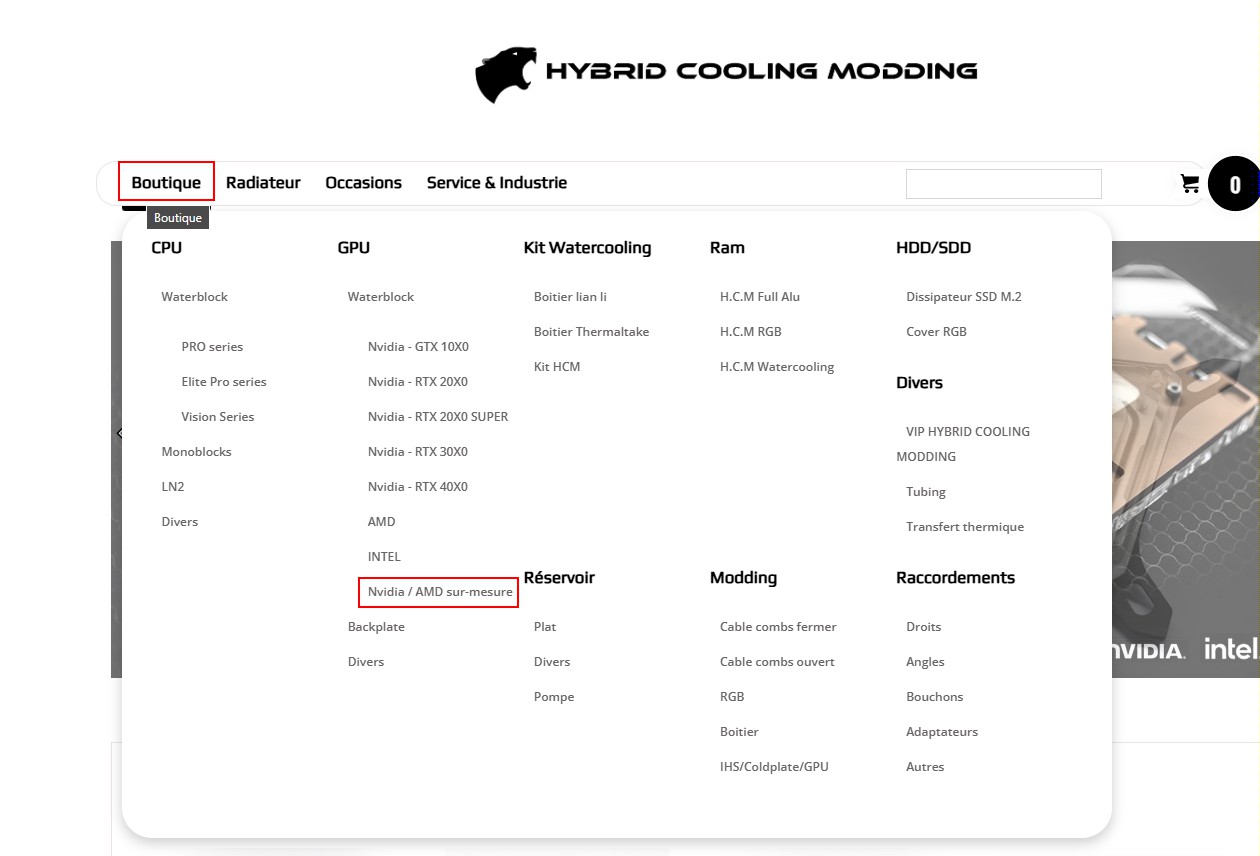Go to the Occasions page
Screen dimensions: 1260x856
pyautogui.click(x=363, y=183)
